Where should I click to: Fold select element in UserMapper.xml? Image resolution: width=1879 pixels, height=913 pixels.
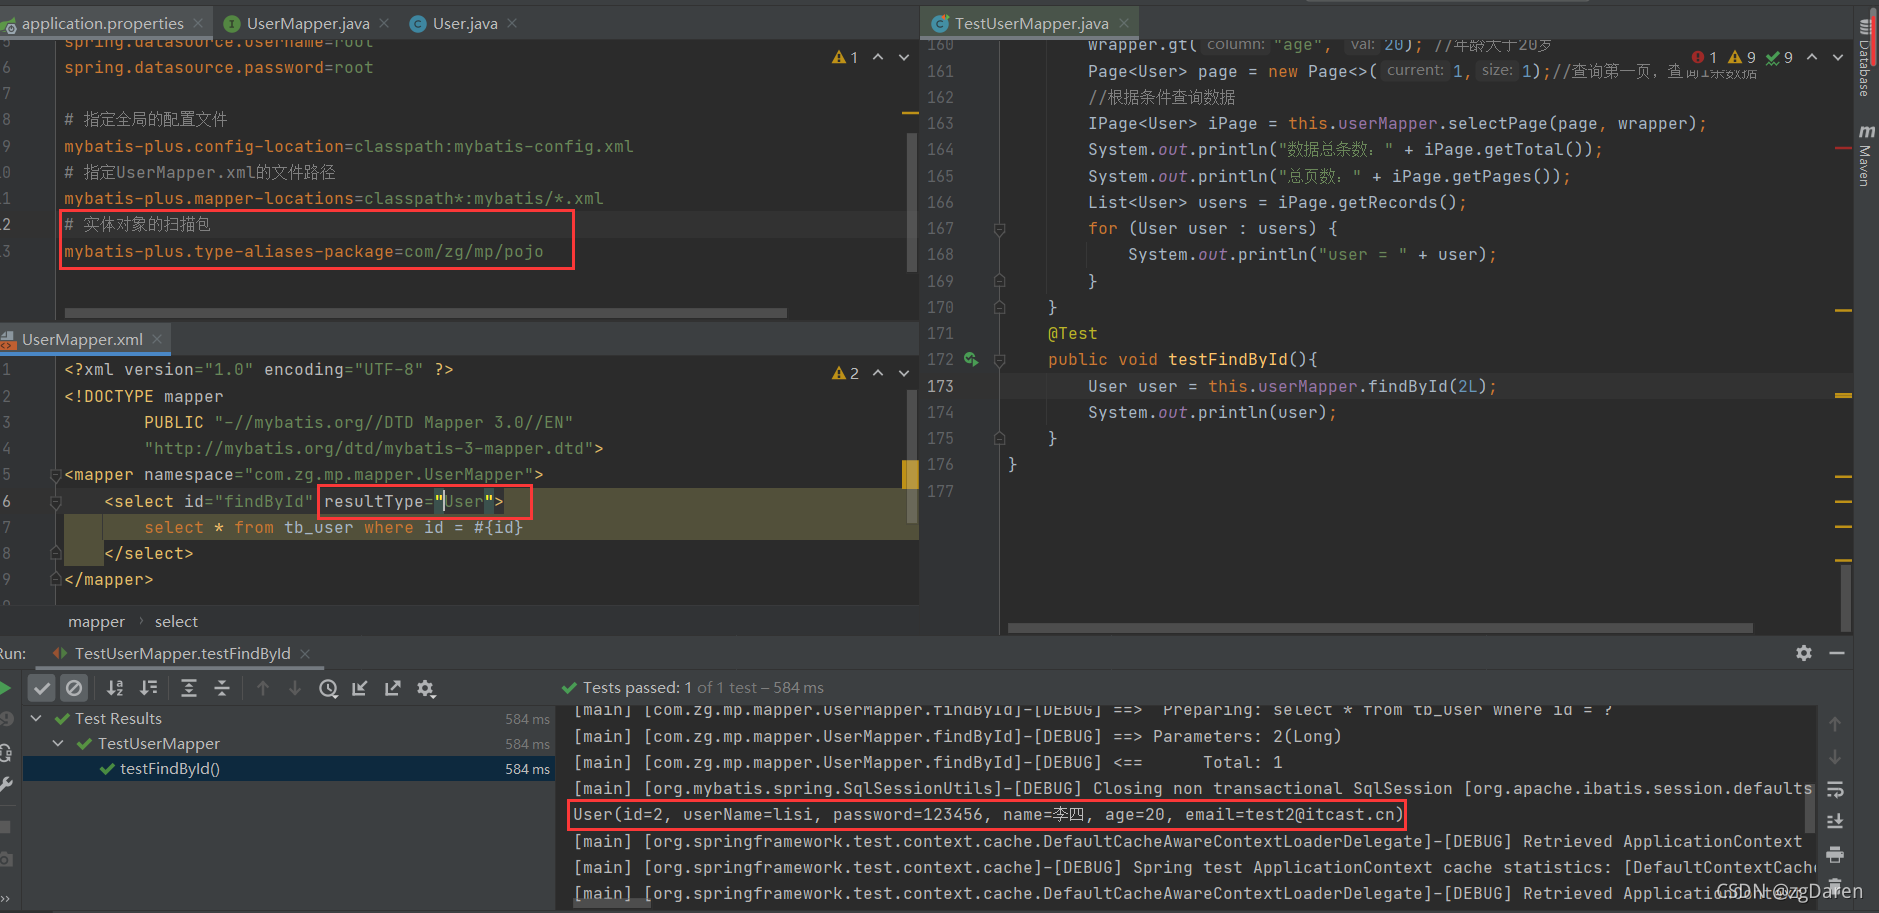tap(56, 501)
